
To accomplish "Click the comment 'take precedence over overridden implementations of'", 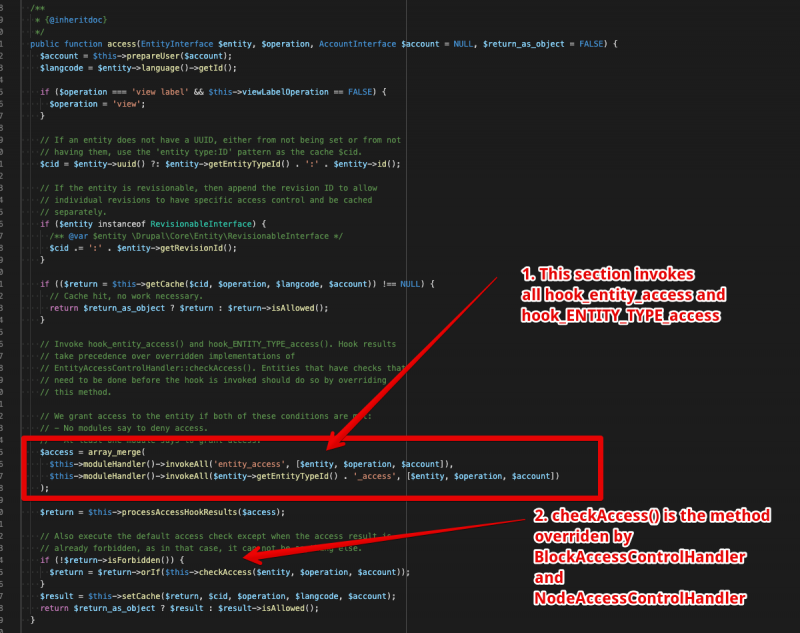I will point(167,356).
